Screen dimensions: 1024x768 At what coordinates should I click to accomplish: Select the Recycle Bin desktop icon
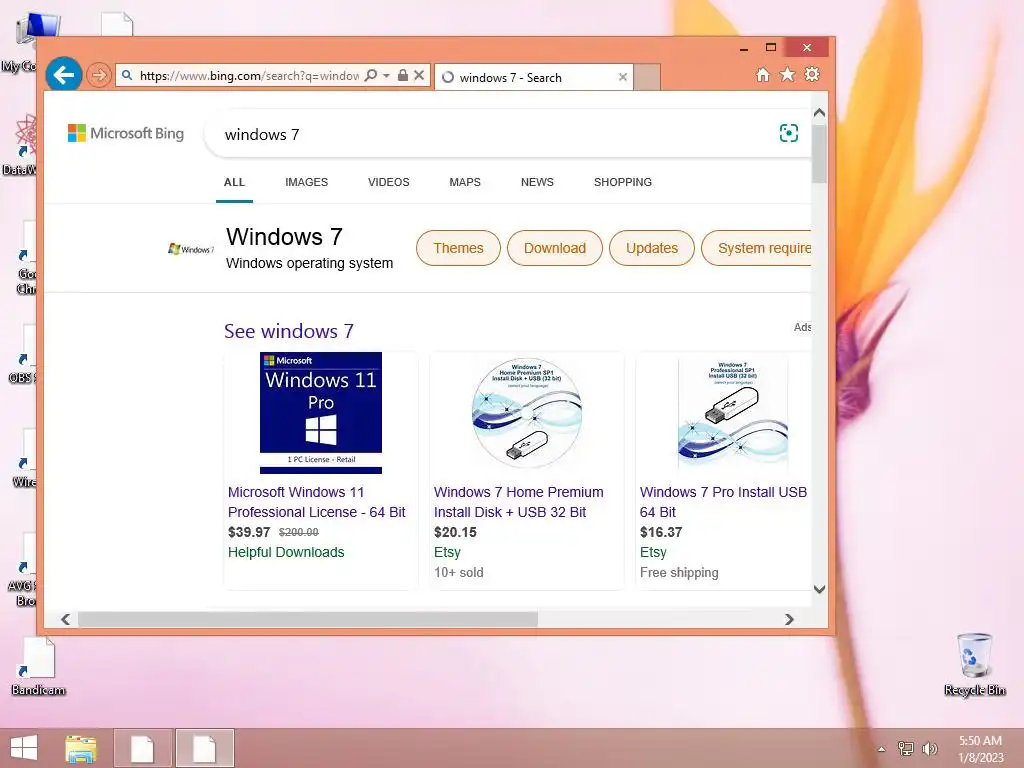point(974,664)
